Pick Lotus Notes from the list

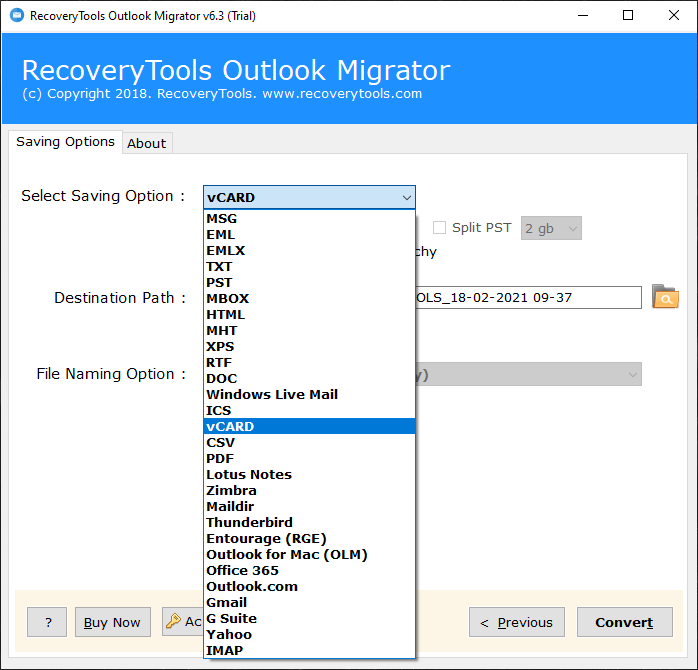coord(309,475)
